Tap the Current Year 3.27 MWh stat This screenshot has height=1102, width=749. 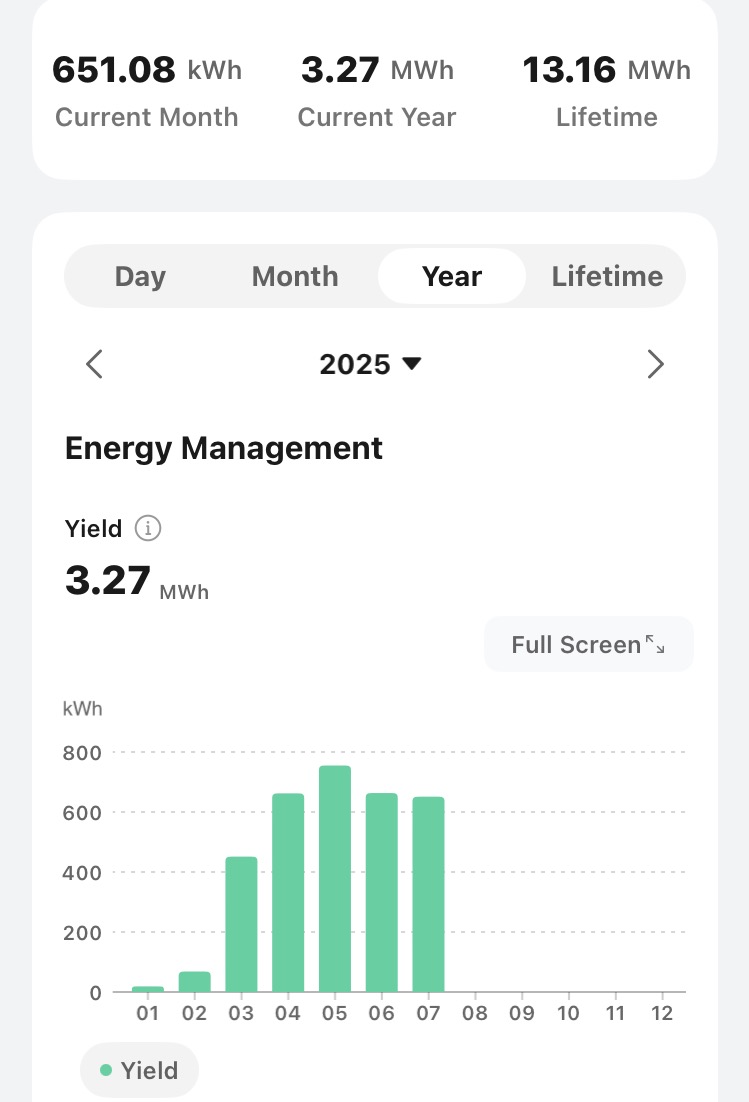[x=377, y=92]
